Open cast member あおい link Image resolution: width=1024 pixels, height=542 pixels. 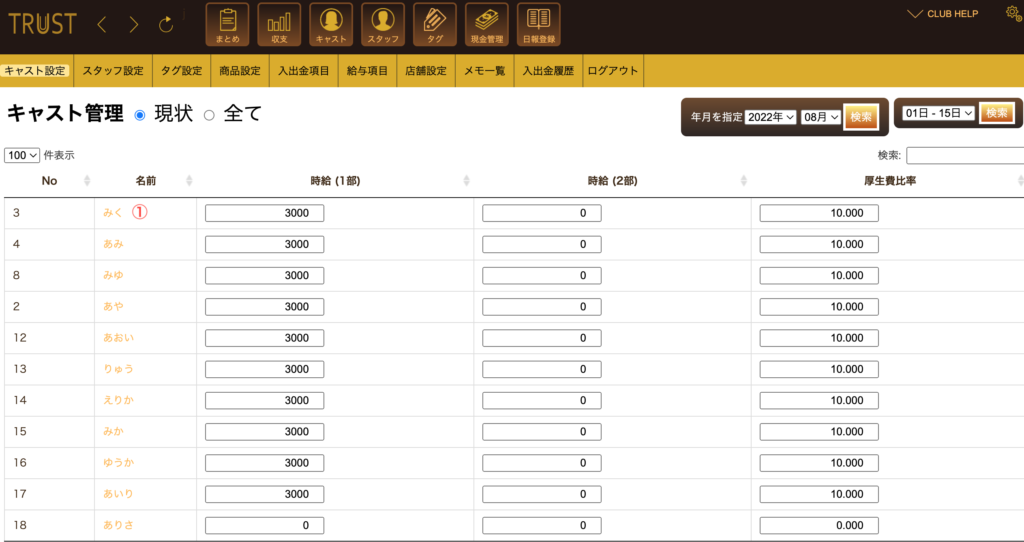(118, 338)
